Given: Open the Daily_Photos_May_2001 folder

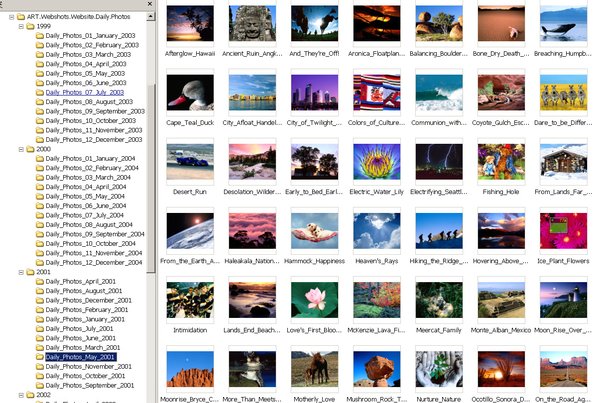Looking at the screenshot, I should [x=80, y=356].
